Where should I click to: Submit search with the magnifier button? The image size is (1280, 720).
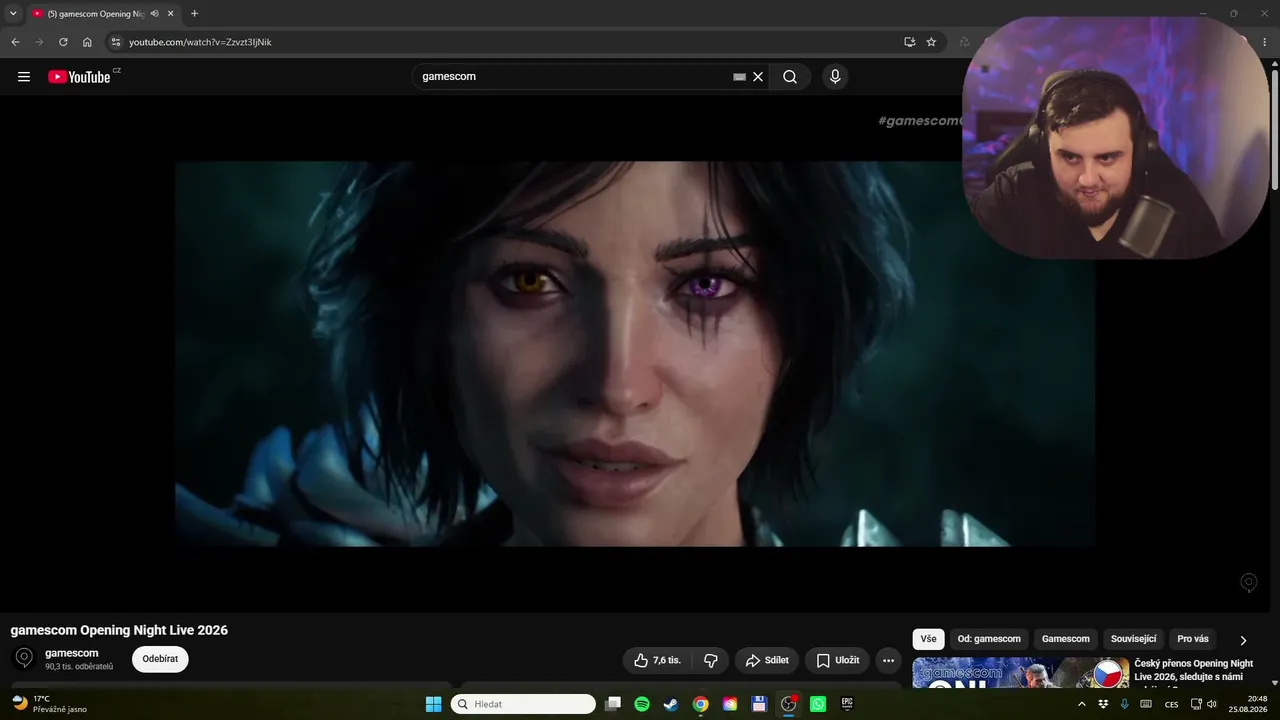click(x=790, y=77)
